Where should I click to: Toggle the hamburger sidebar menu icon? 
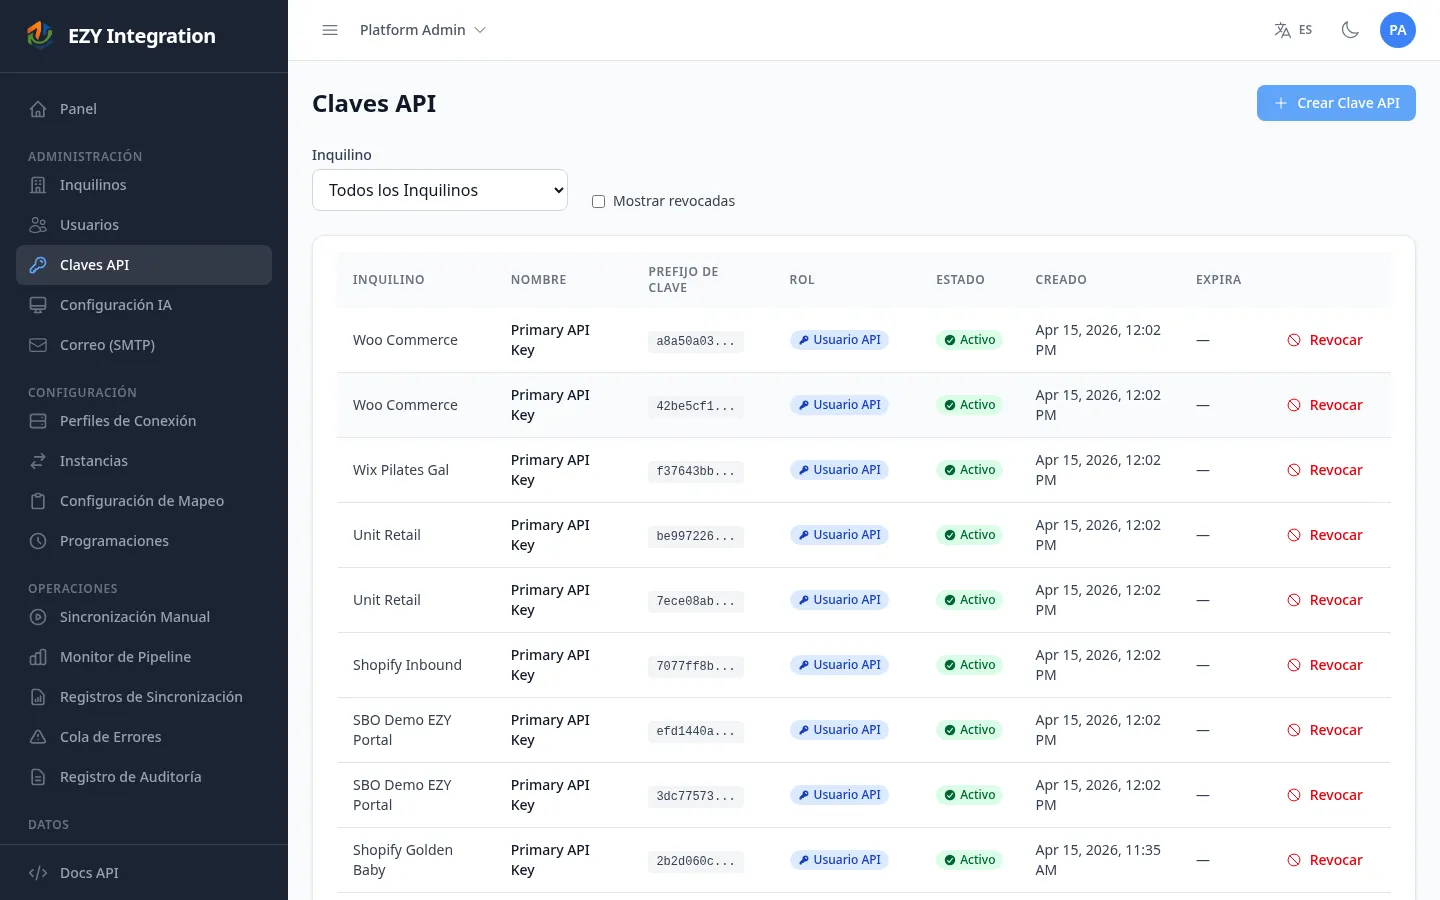(330, 30)
